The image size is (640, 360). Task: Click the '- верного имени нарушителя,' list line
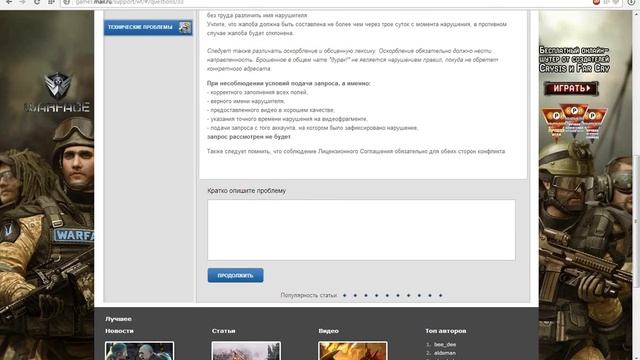coord(246,101)
